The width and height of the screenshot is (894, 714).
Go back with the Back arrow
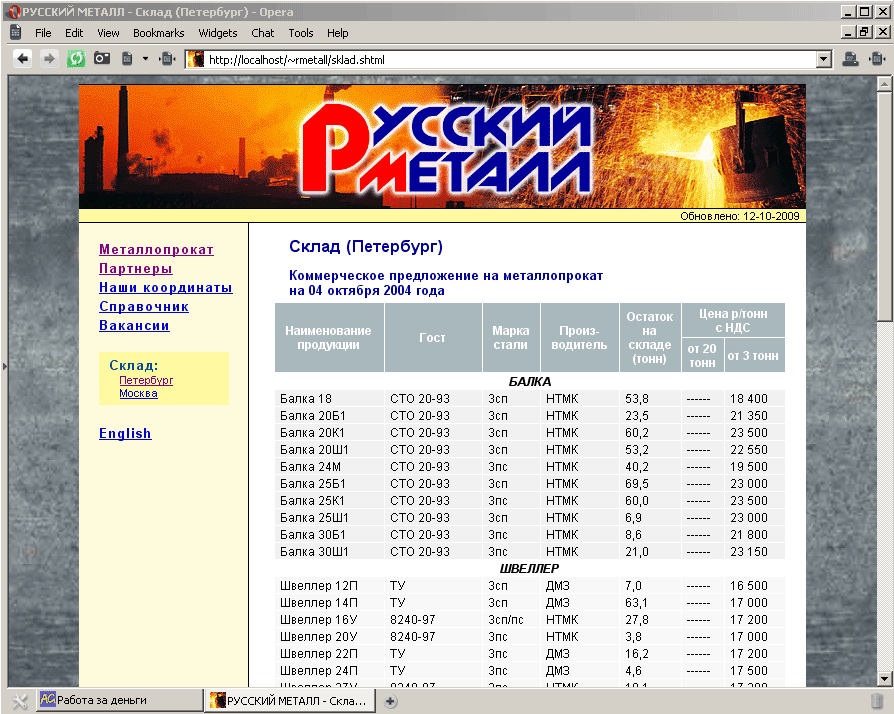point(22,59)
